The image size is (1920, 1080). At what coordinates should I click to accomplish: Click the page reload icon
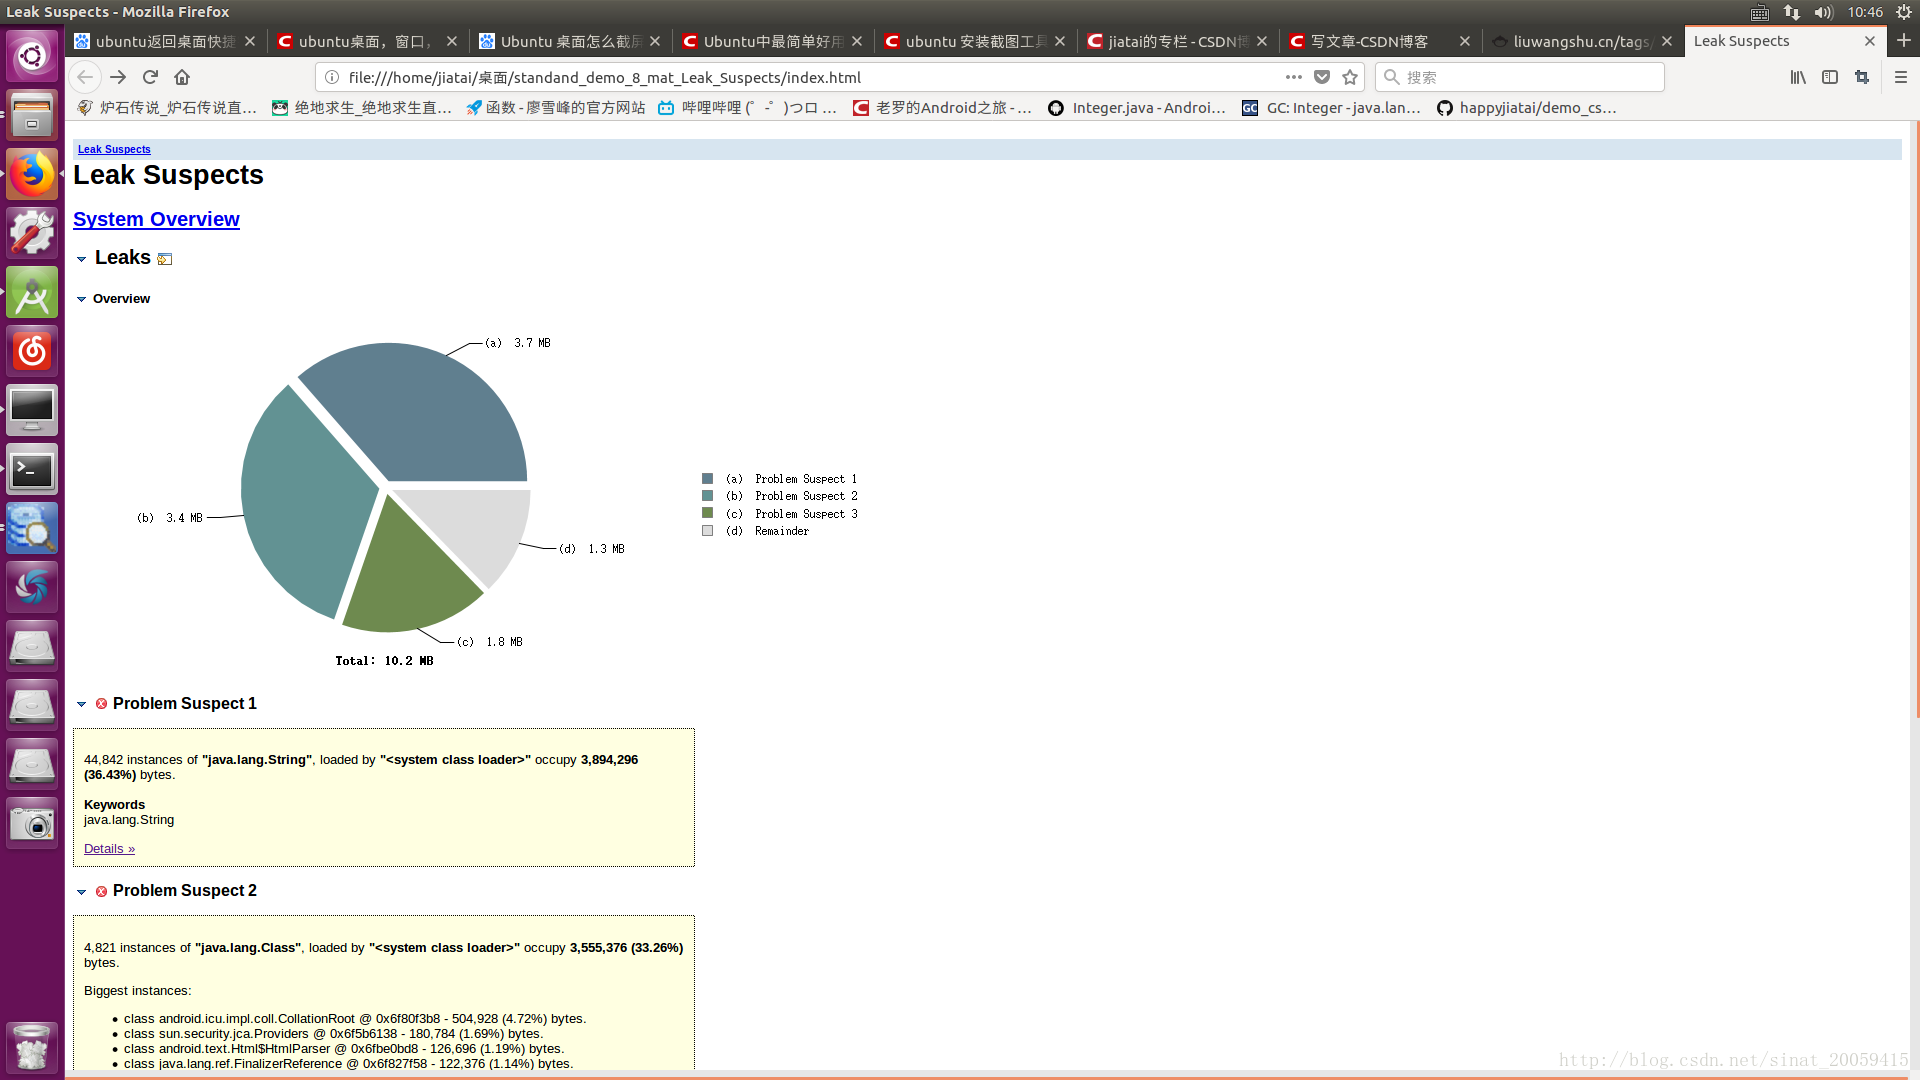tap(150, 76)
